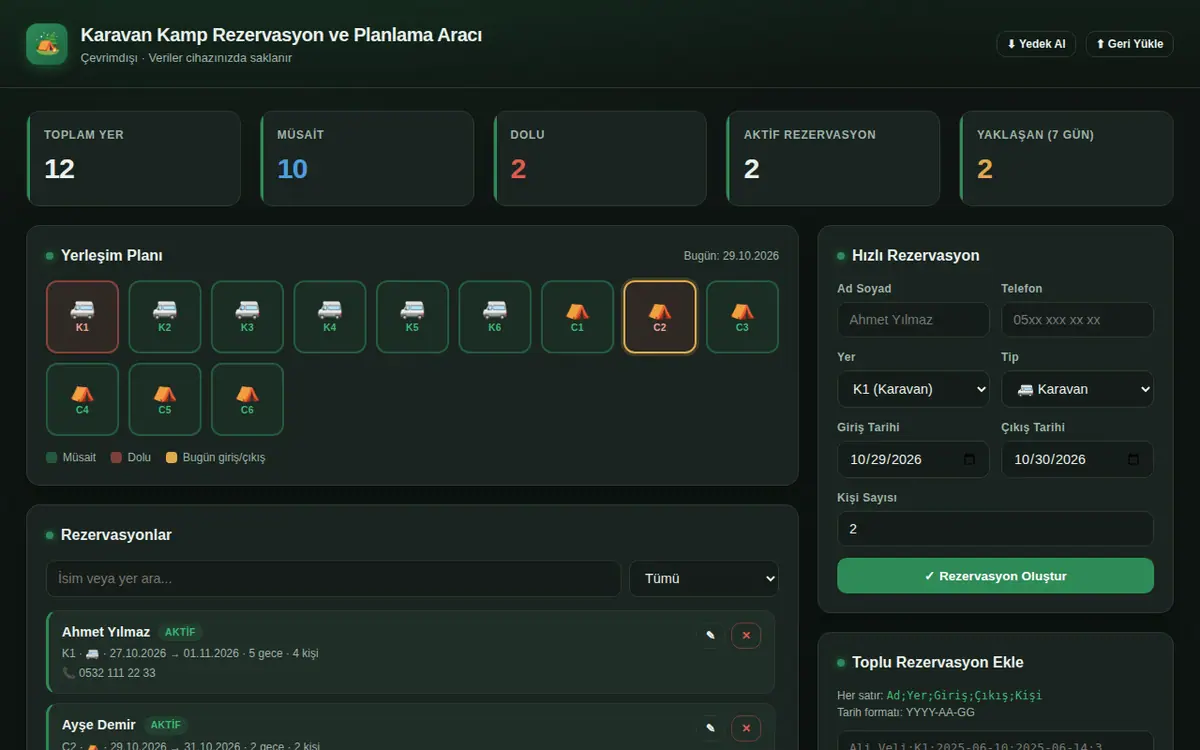Open the Yer spot dropdown

point(913,389)
